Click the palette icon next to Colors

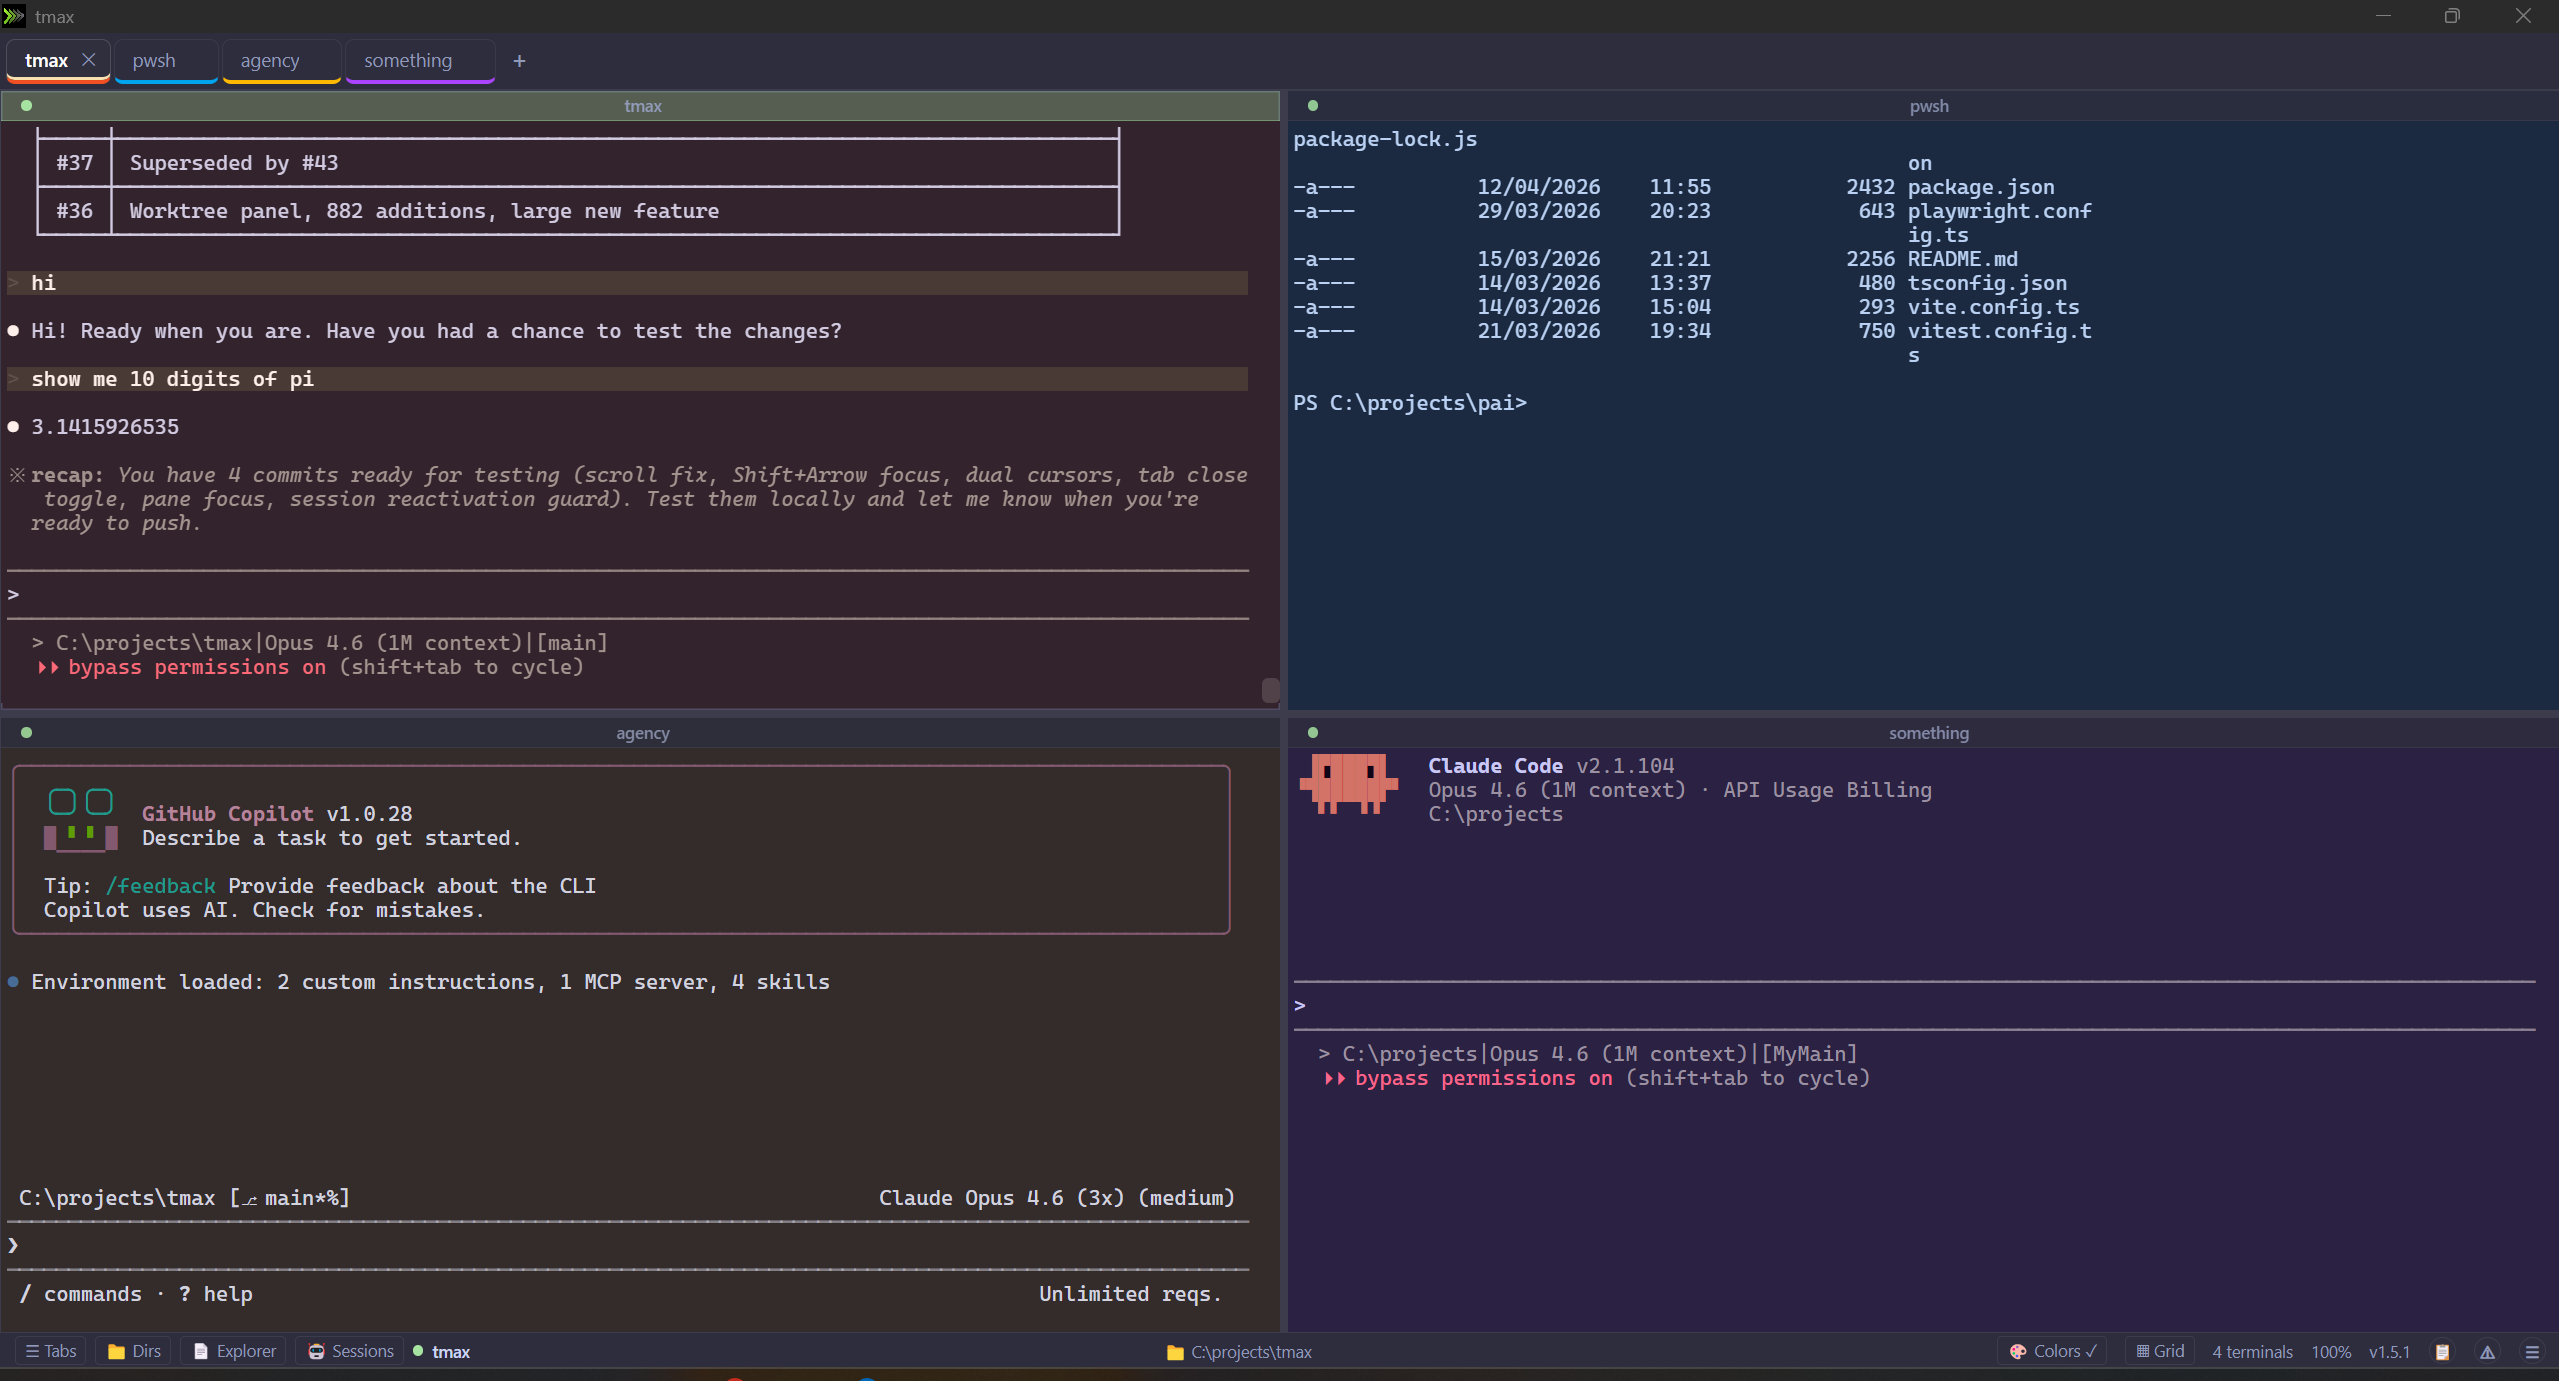(x=2019, y=1351)
